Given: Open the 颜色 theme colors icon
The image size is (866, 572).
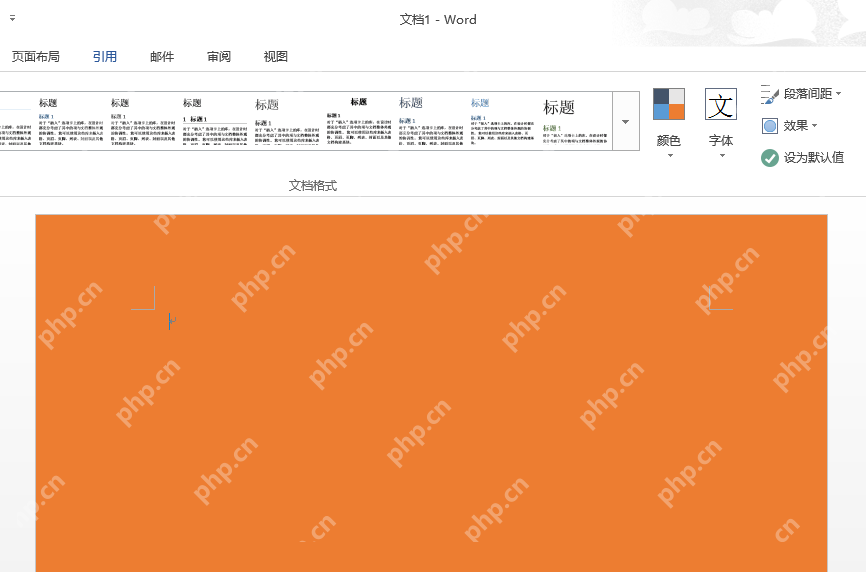Looking at the screenshot, I should pyautogui.click(x=668, y=104).
